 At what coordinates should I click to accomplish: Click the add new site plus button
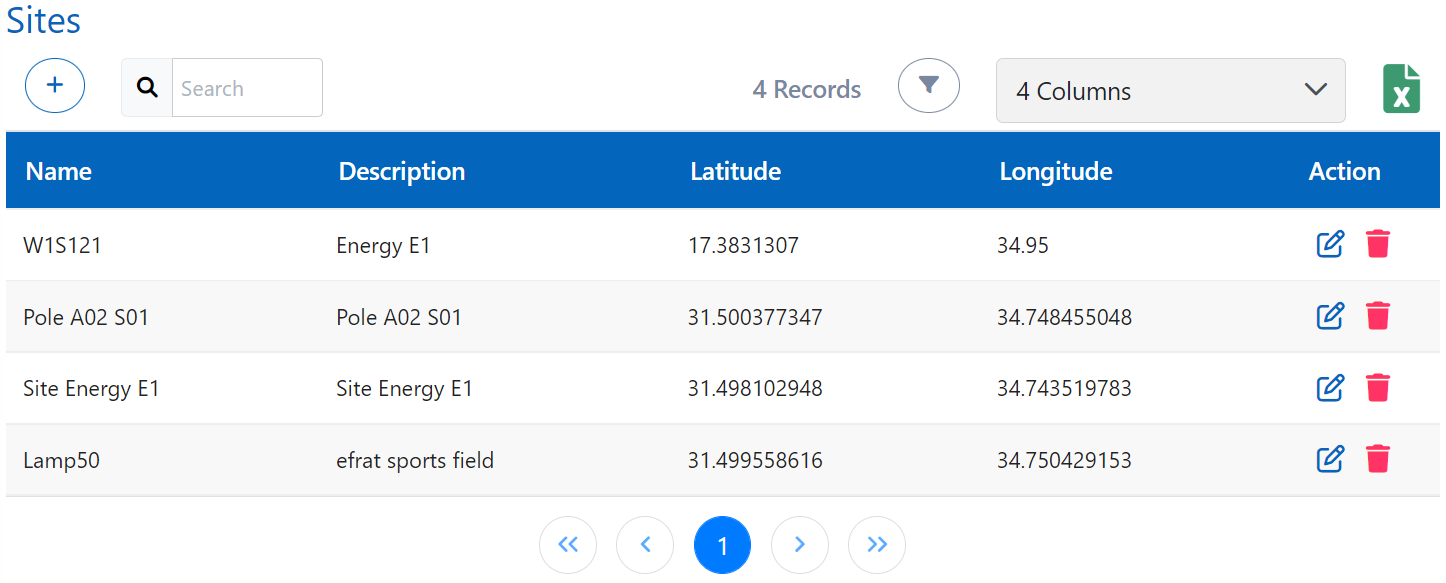tap(55, 85)
